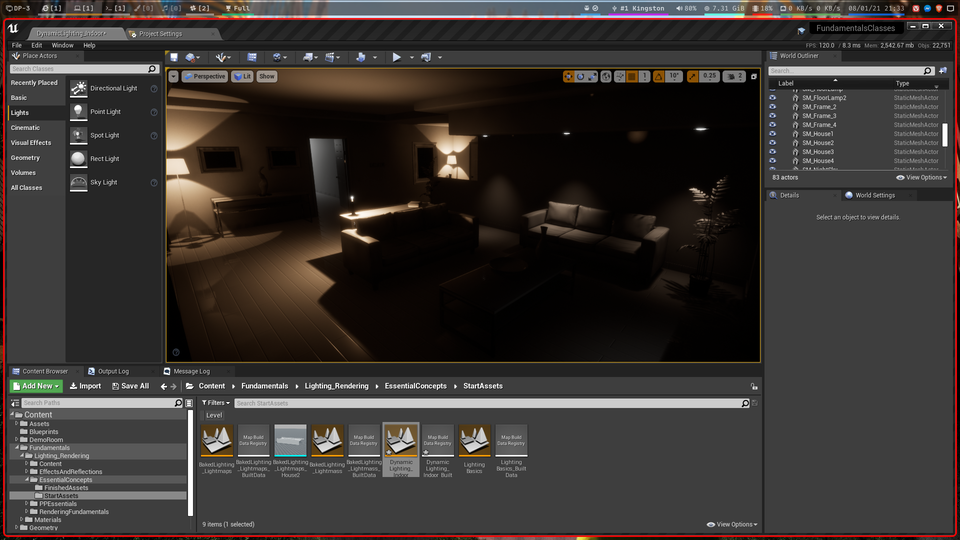Open the Edit menu
Image resolution: width=960 pixels, height=540 pixels.
pos(36,45)
